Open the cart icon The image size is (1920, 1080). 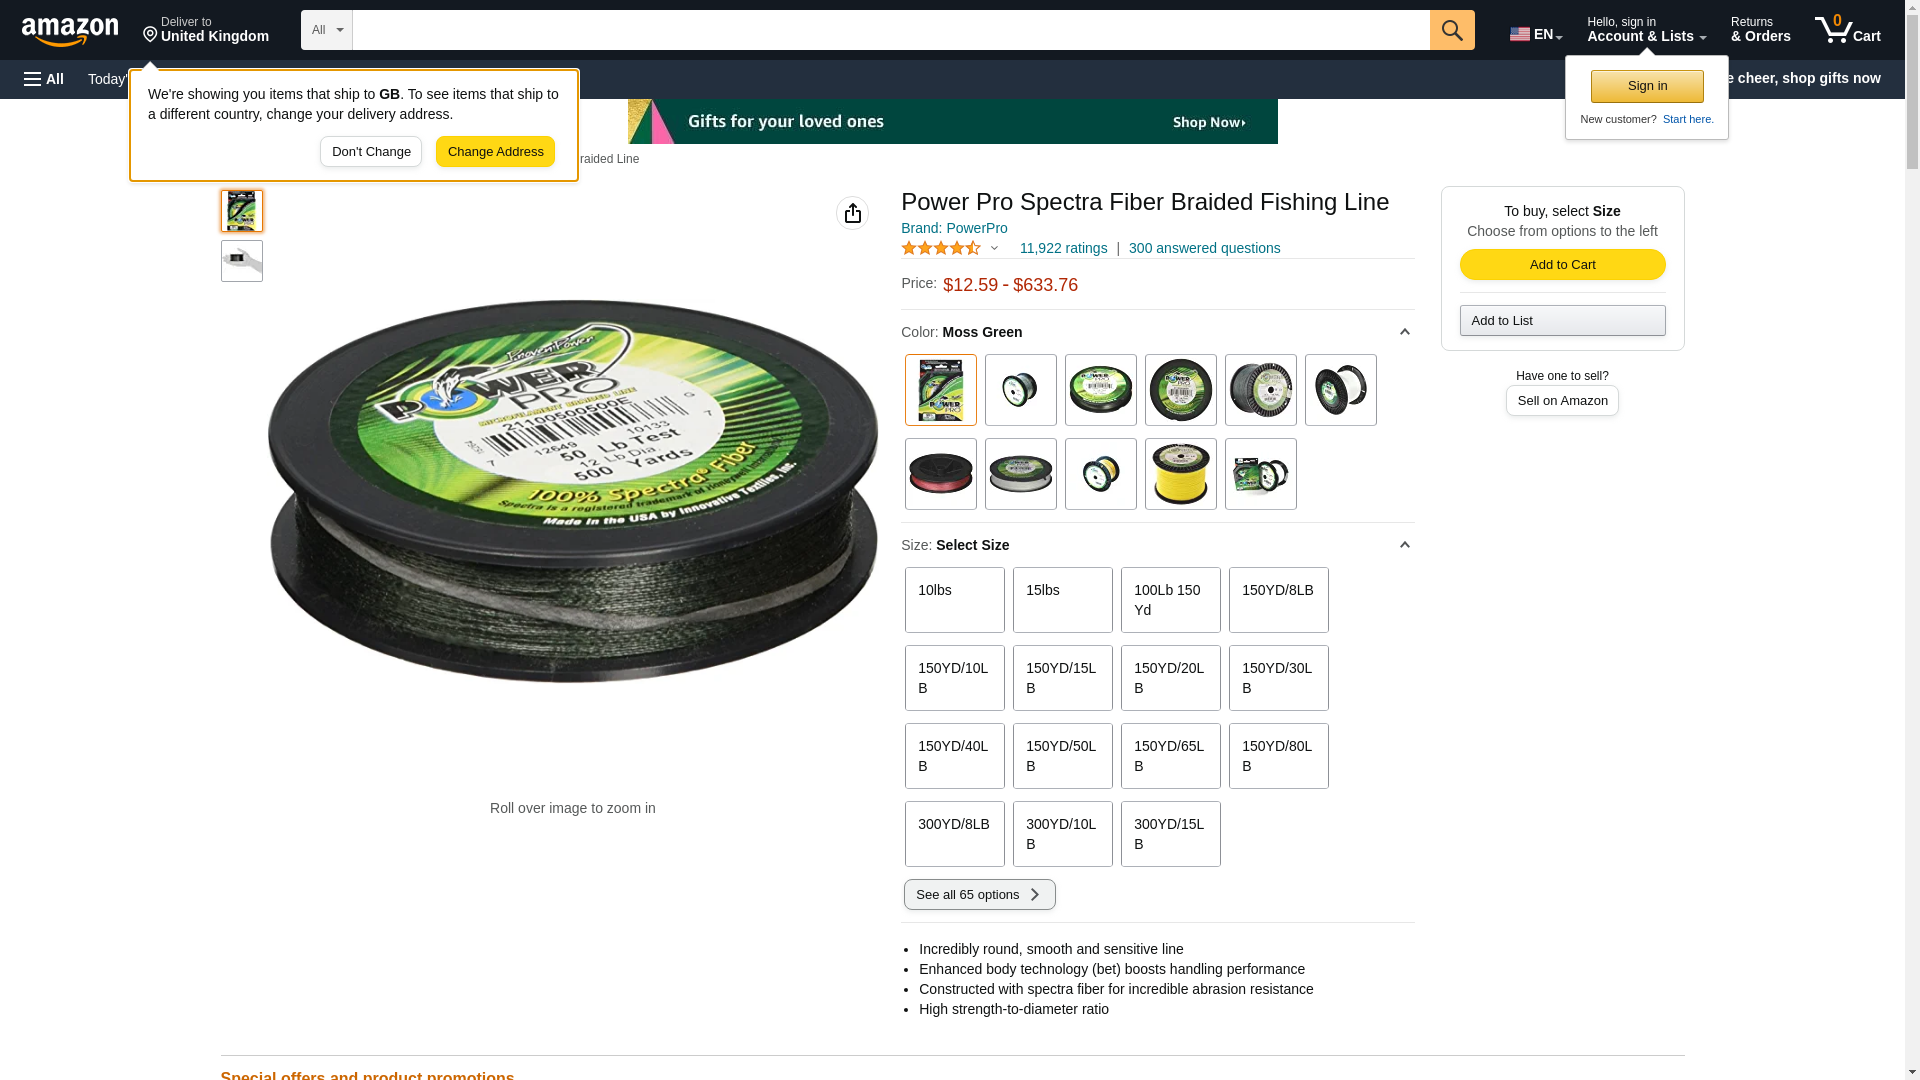[x=1848, y=30]
